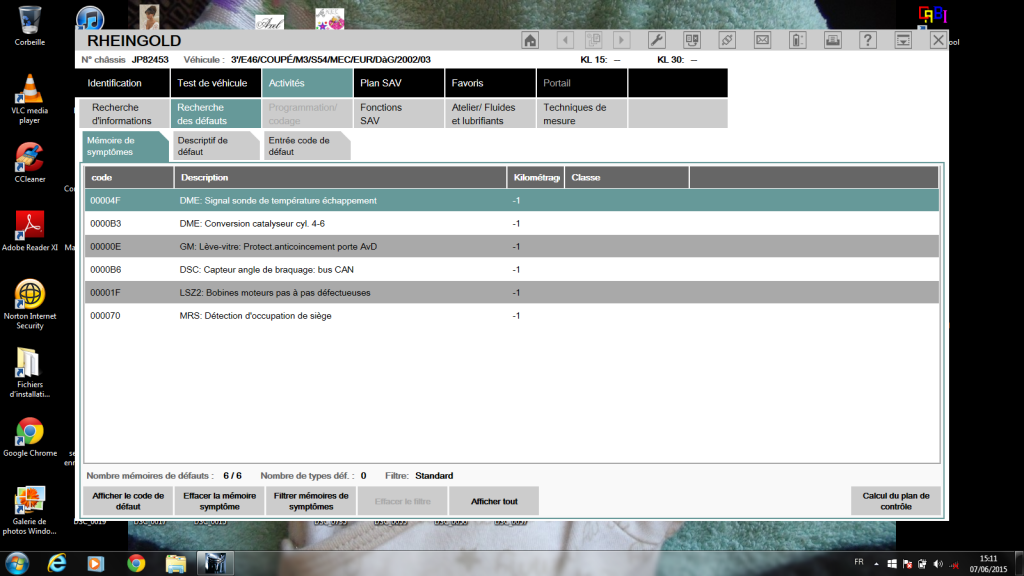The height and width of the screenshot is (576, 1024).
Task: Click the printer icon in toolbar
Action: (x=833, y=40)
